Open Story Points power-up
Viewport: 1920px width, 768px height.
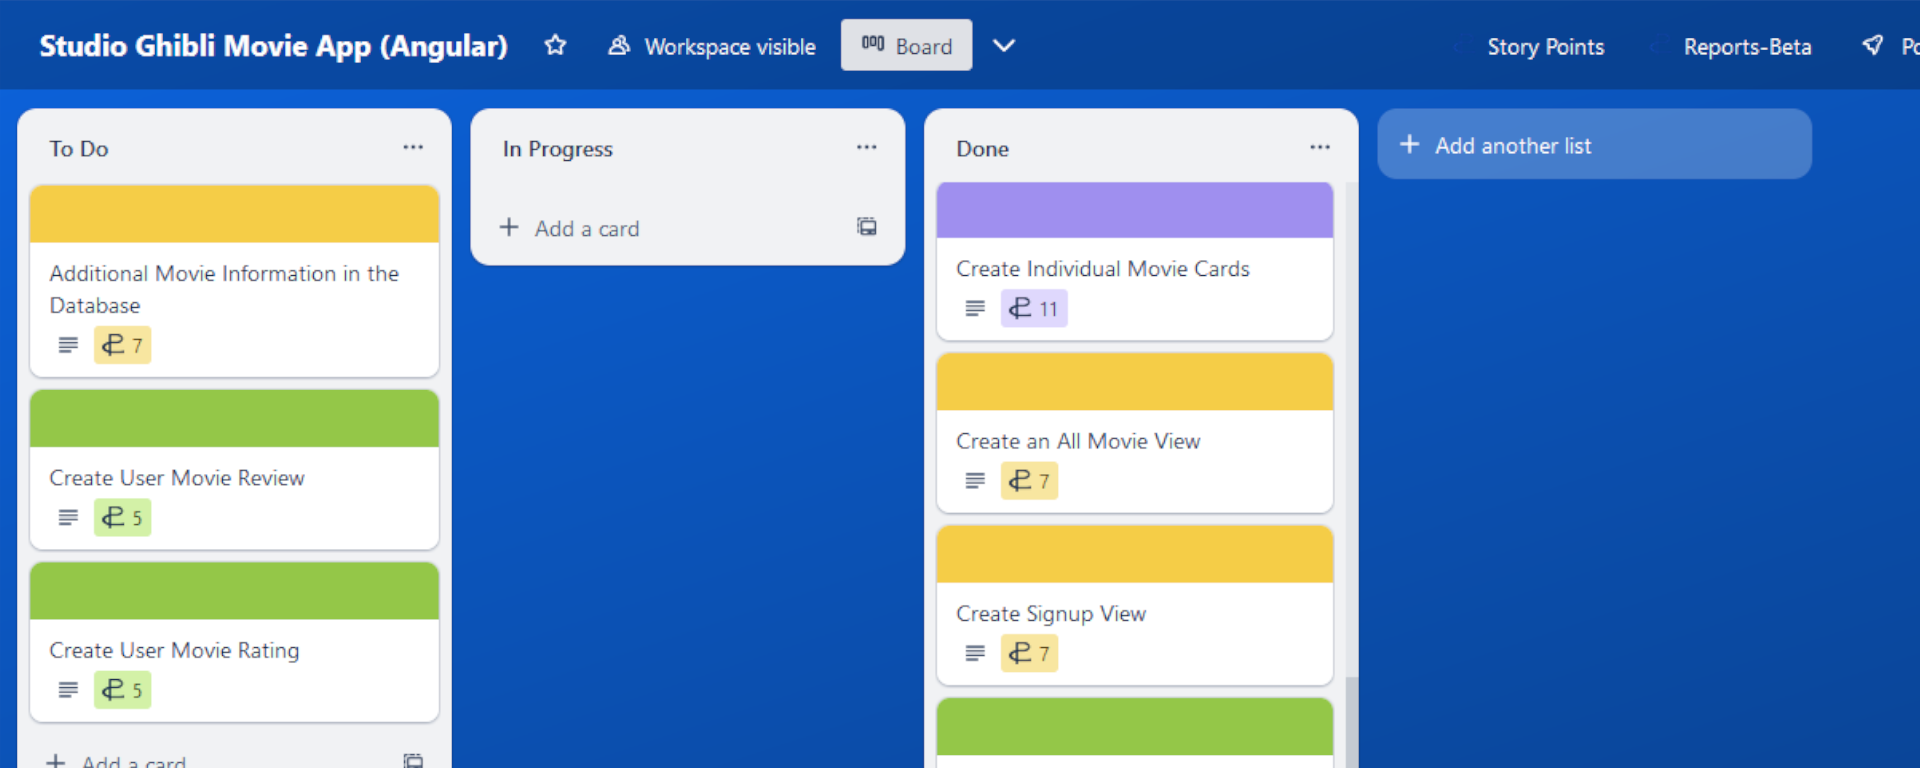1545,47
